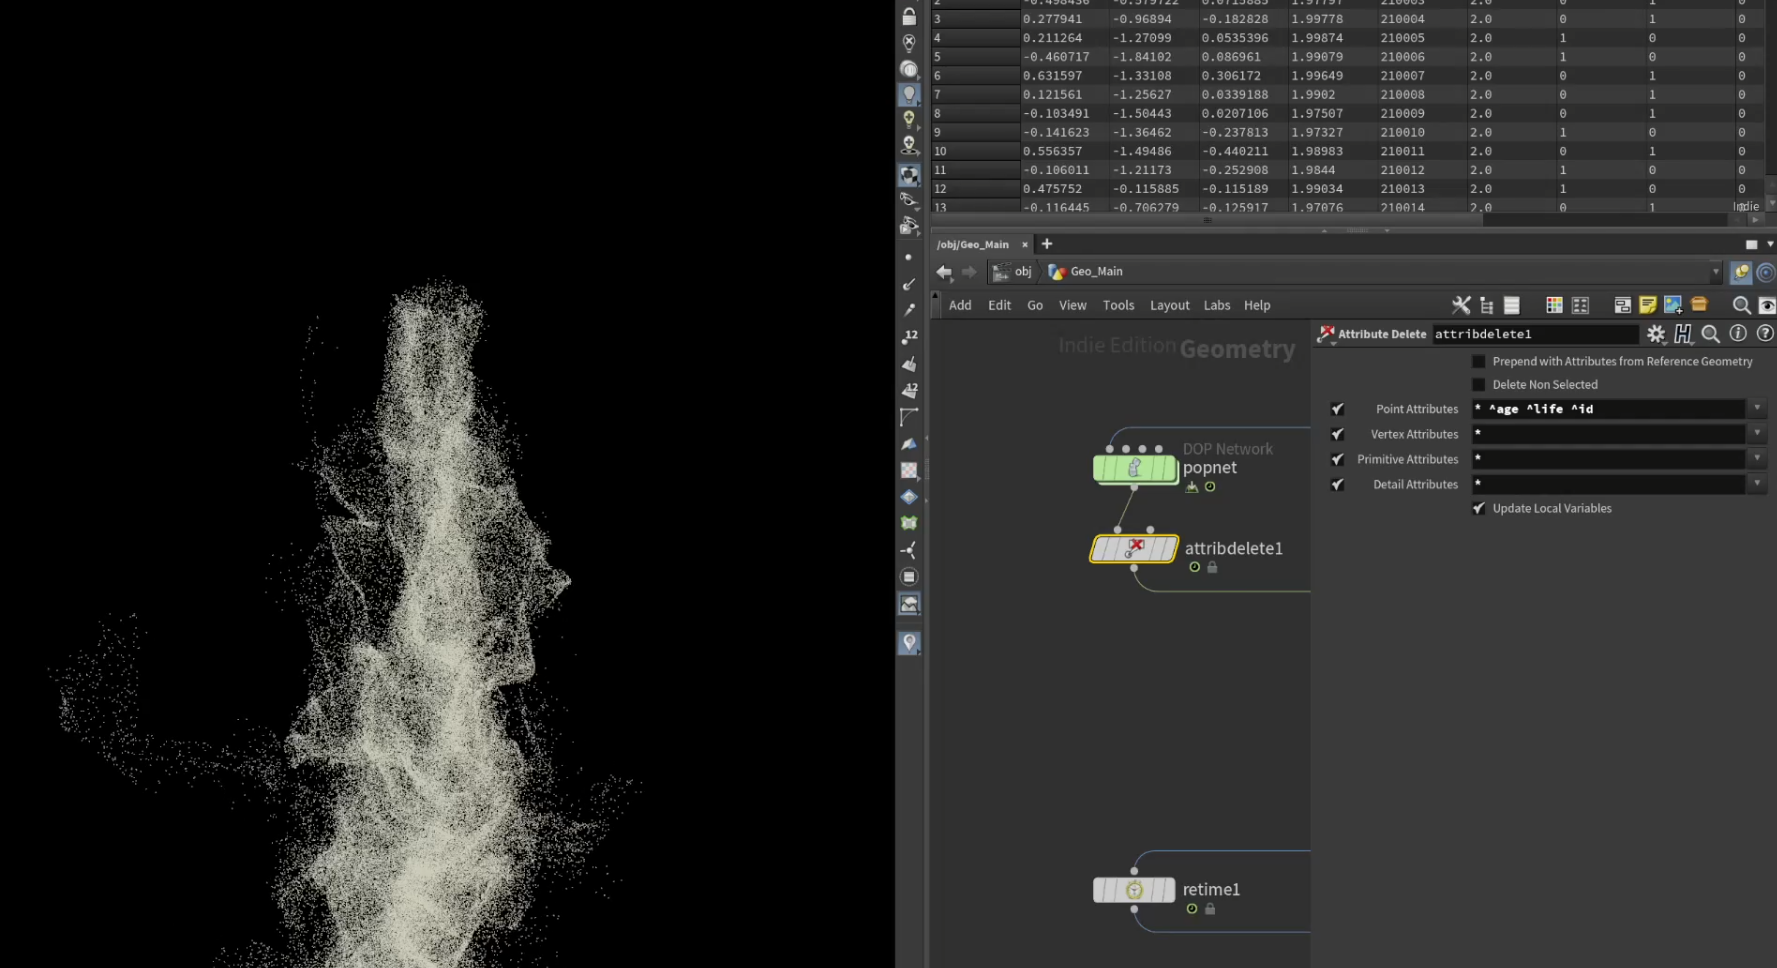The image size is (1777, 968).
Task: Open network editor tool options wrench icon
Action: tap(1461, 305)
